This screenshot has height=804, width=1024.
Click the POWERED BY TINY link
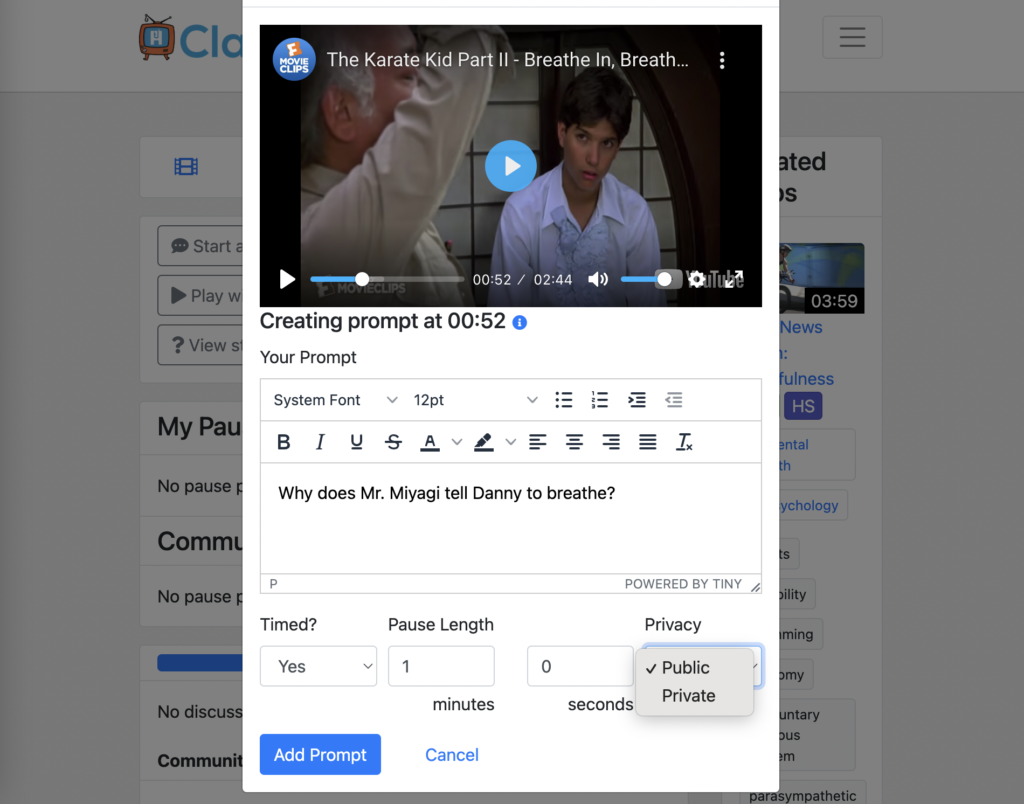pos(683,584)
